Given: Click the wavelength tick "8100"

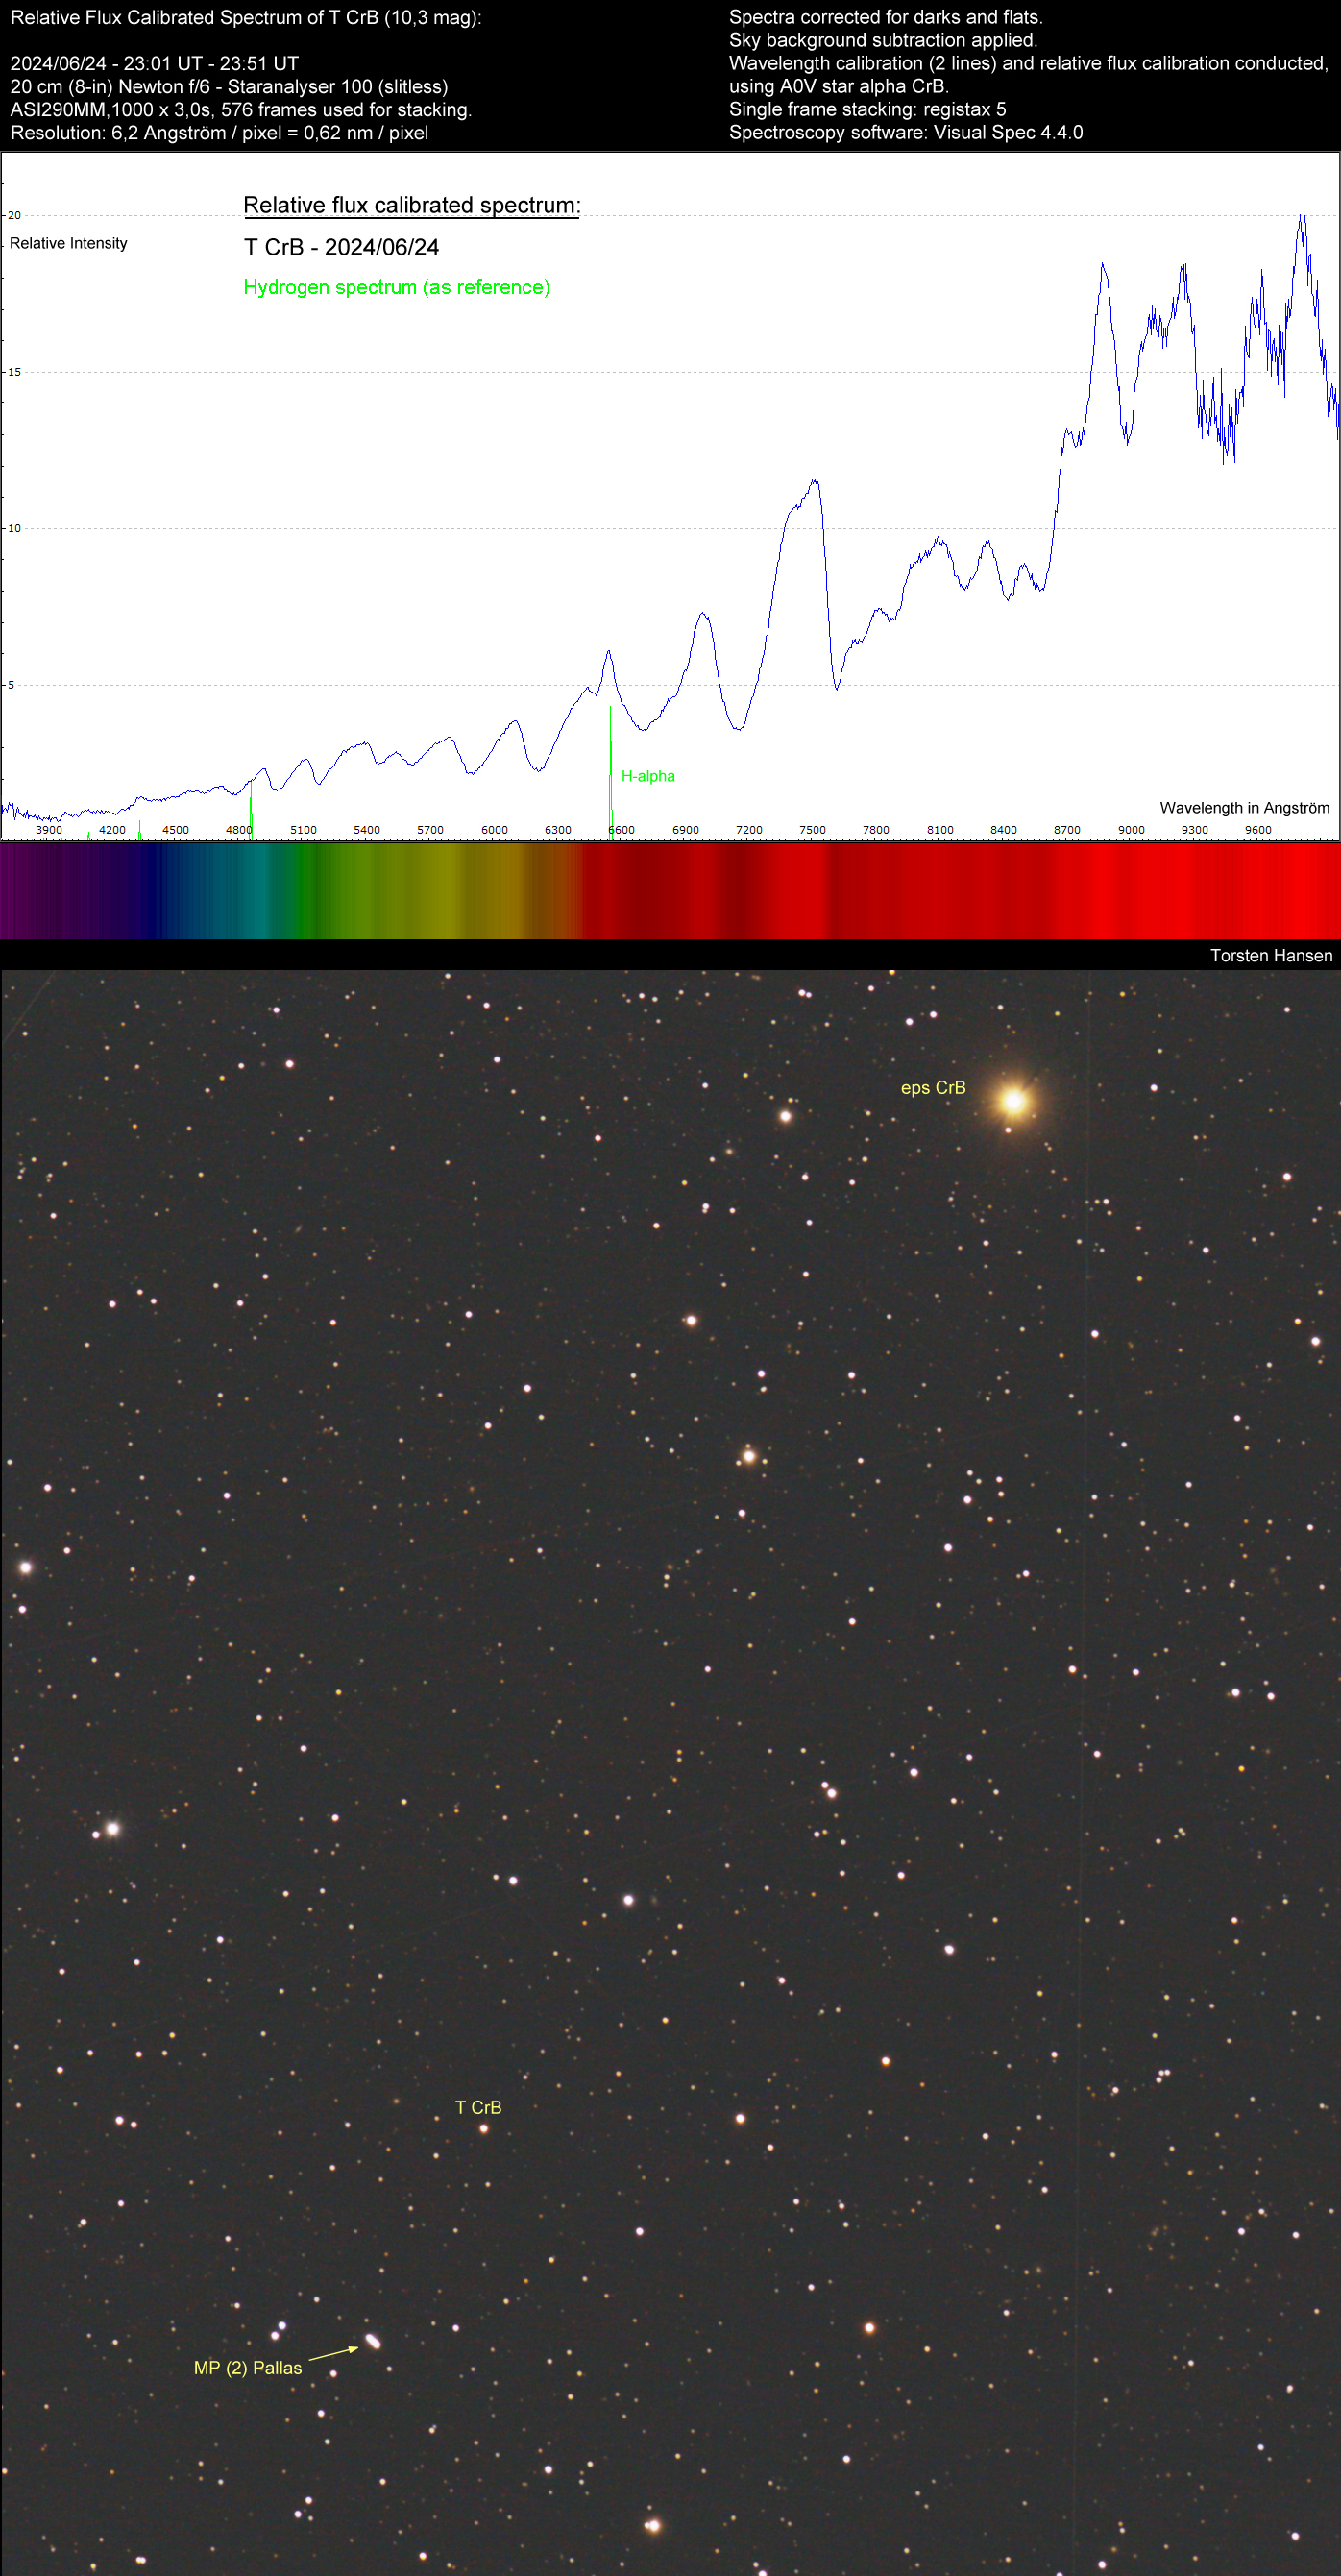Looking at the screenshot, I should [940, 831].
